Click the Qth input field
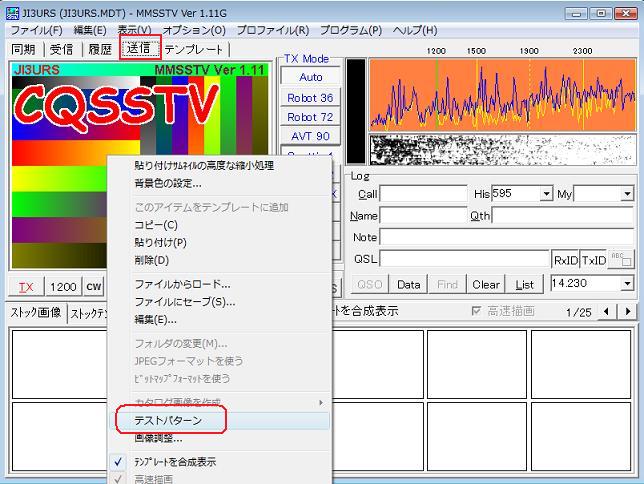This screenshot has width=644, height=484. point(563,215)
